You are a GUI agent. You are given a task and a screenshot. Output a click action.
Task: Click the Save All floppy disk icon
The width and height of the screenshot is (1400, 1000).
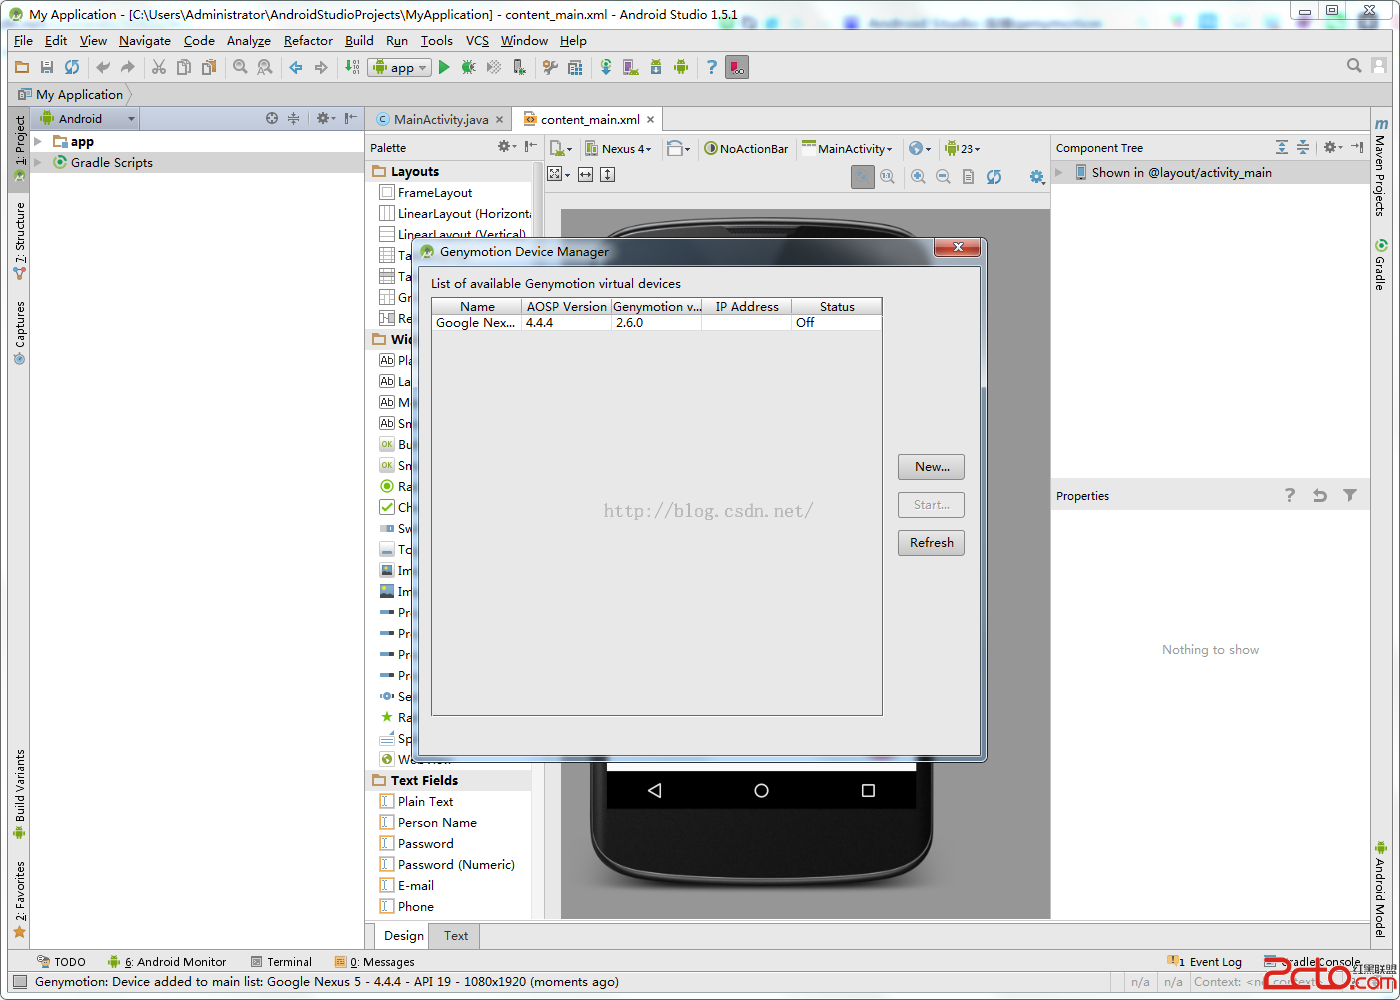pos(46,67)
